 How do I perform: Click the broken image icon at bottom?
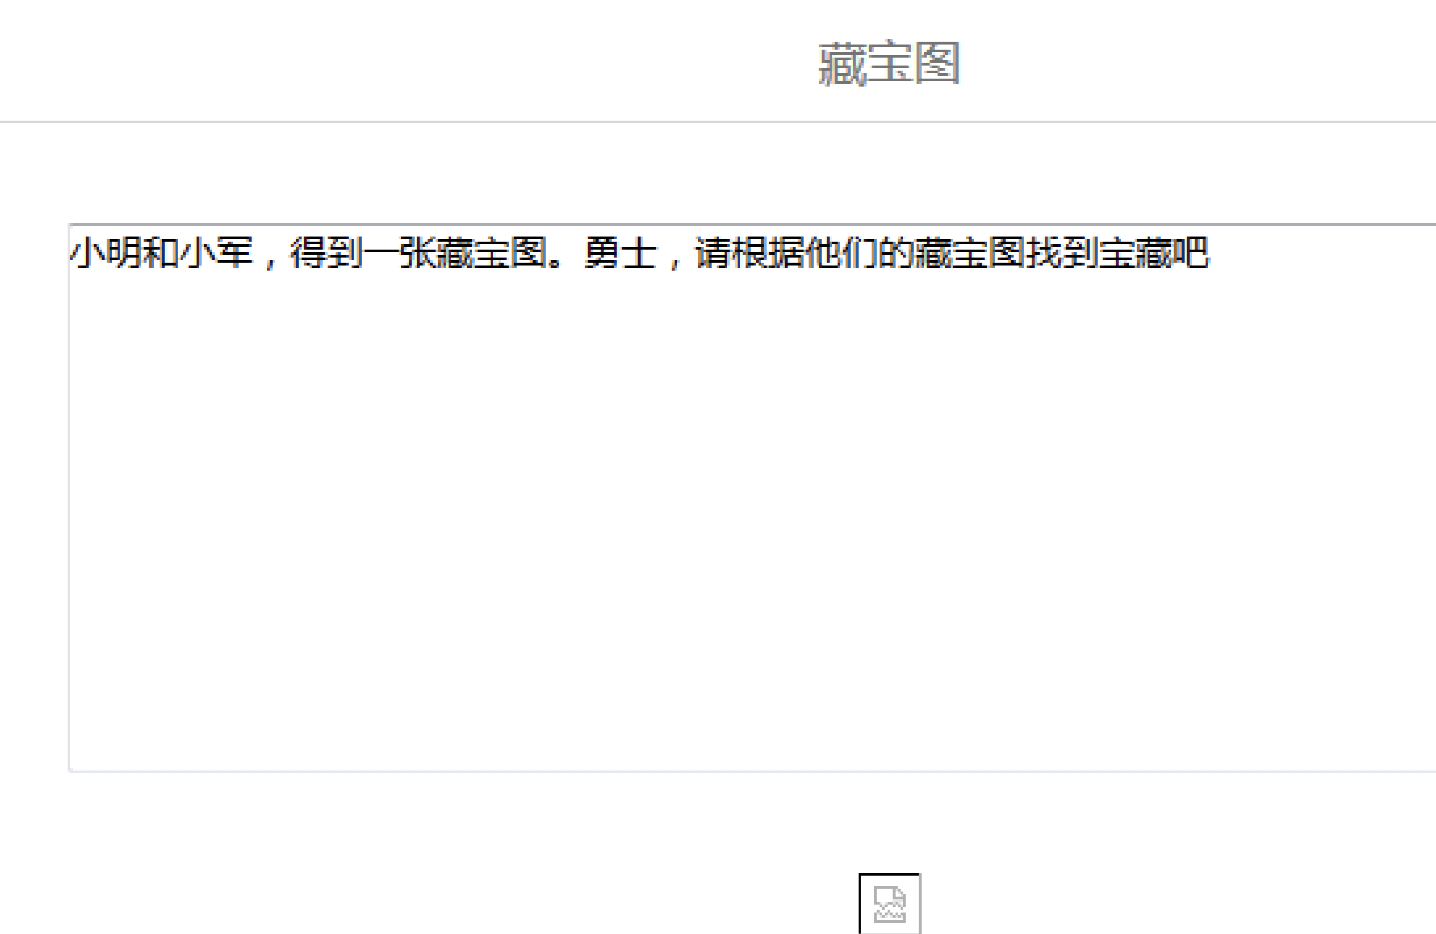pos(889,903)
